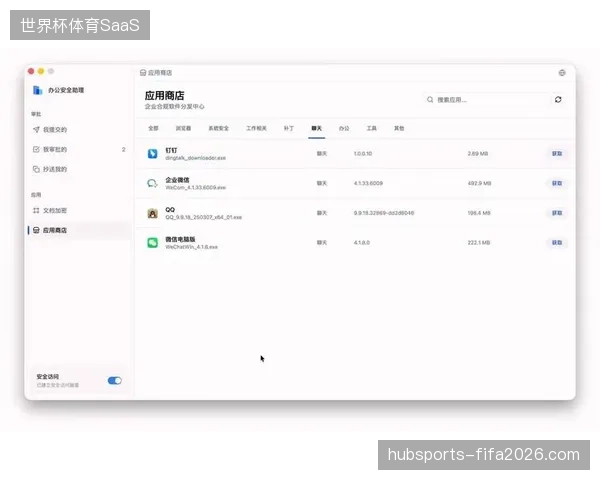This screenshot has width=600, height=480.
Task: Click the 应用商店 page heading
Action: coord(165,95)
